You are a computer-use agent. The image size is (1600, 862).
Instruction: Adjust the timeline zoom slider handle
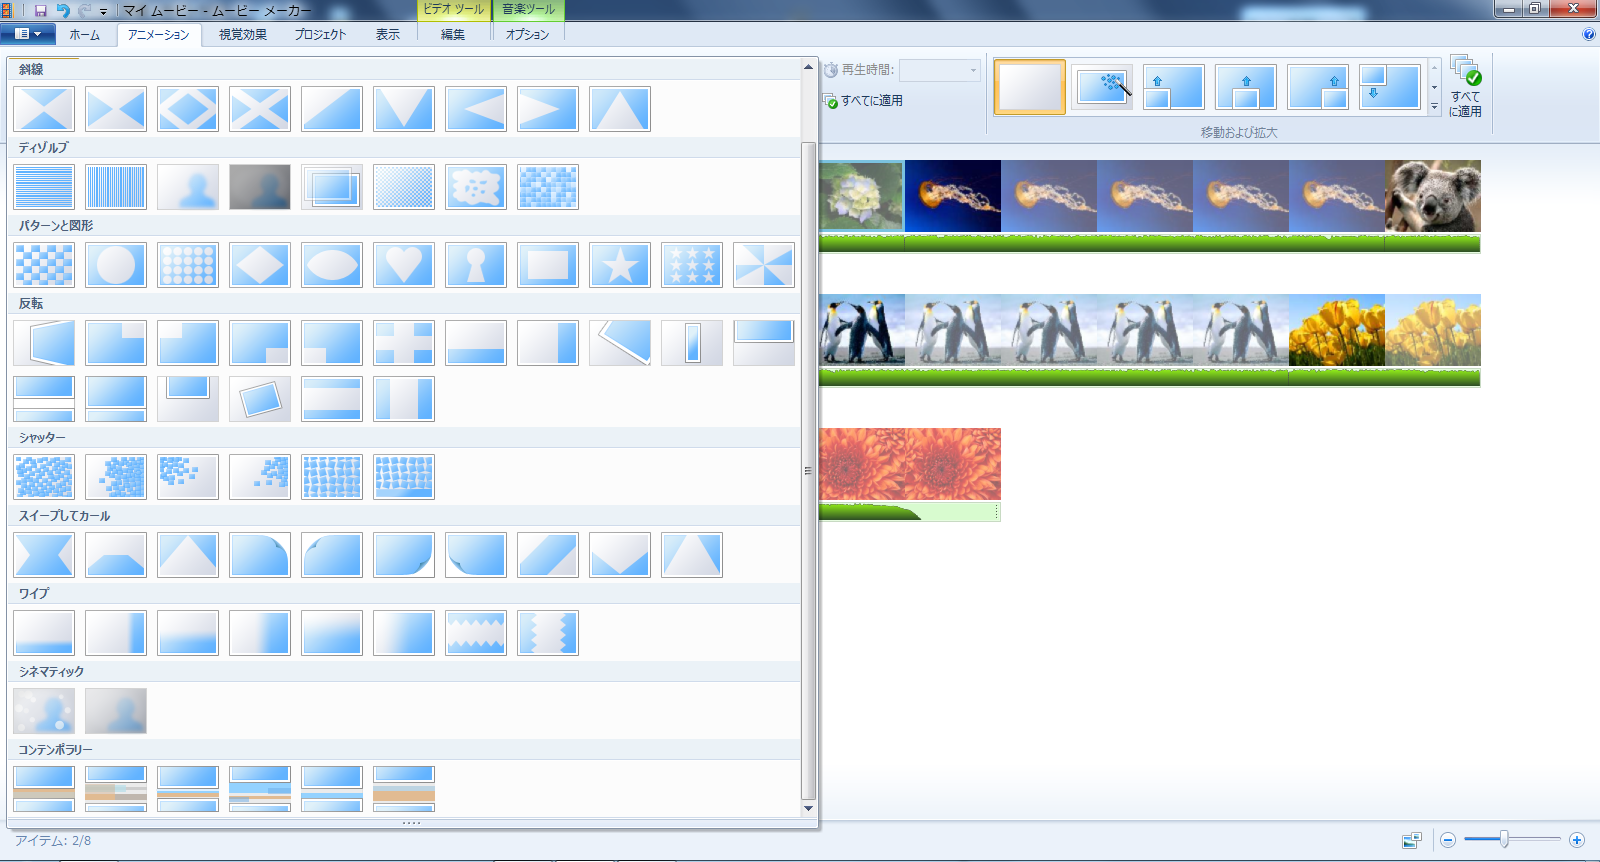[1504, 840]
